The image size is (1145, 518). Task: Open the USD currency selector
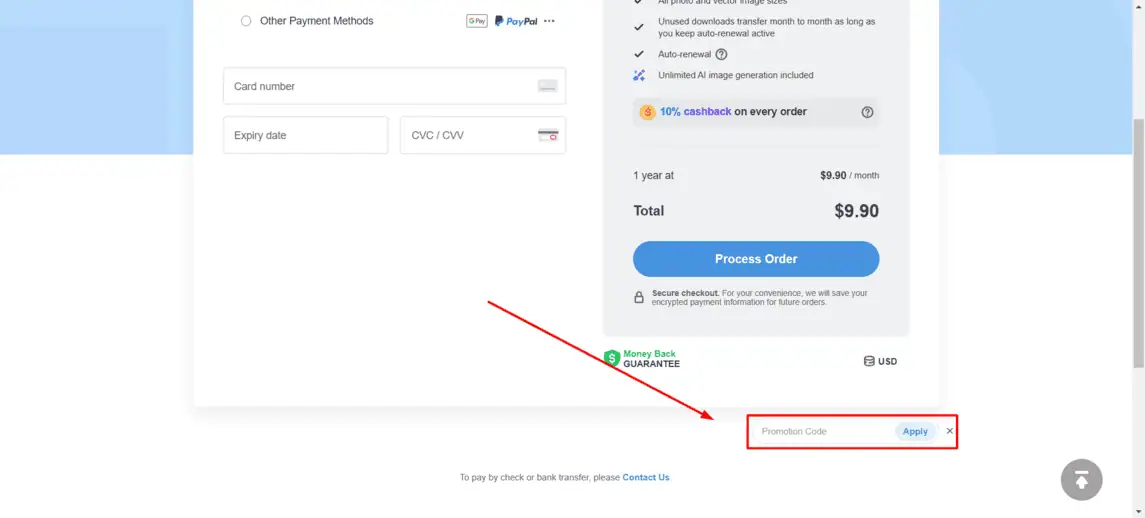point(881,362)
